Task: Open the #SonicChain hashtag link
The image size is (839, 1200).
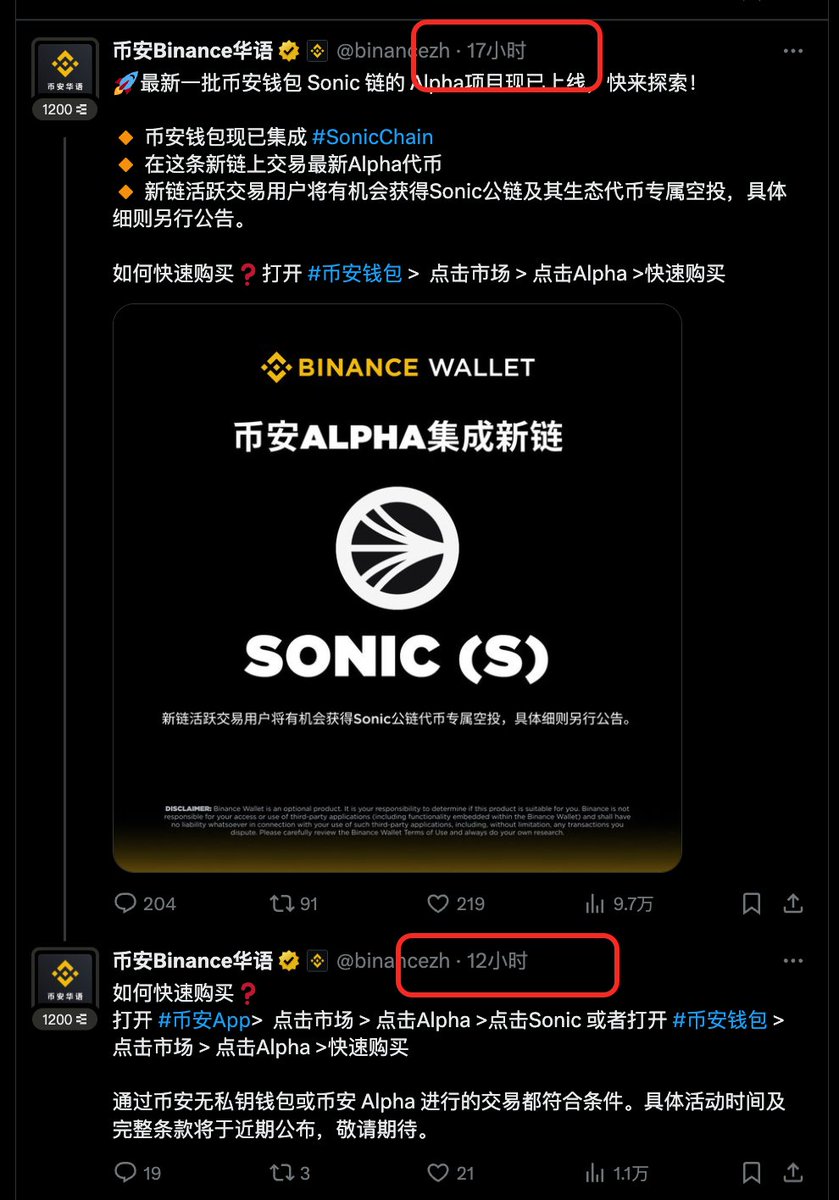Action: click(x=372, y=137)
